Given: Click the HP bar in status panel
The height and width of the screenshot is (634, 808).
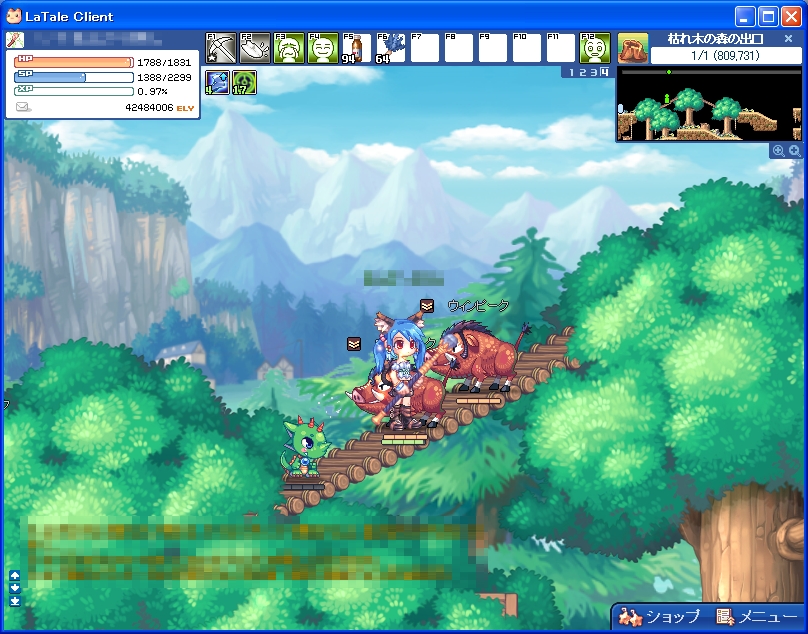Looking at the screenshot, I should [x=74, y=62].
